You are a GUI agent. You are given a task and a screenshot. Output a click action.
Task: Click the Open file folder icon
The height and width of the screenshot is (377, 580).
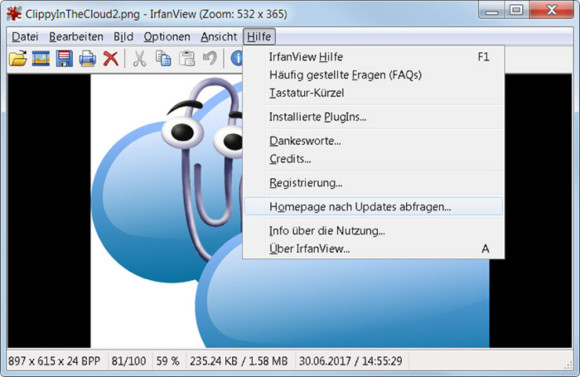point(18,58)
